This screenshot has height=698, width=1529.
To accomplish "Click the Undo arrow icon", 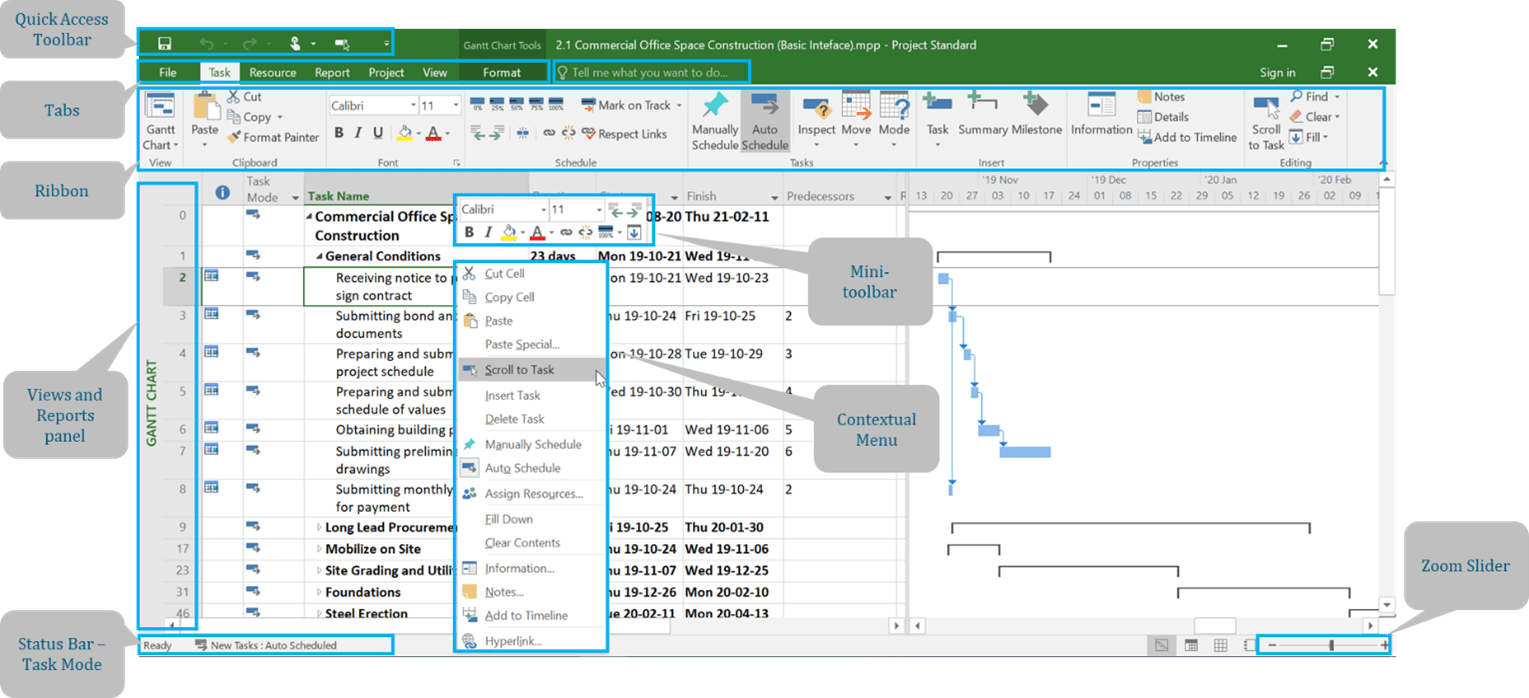I will 207,44.
